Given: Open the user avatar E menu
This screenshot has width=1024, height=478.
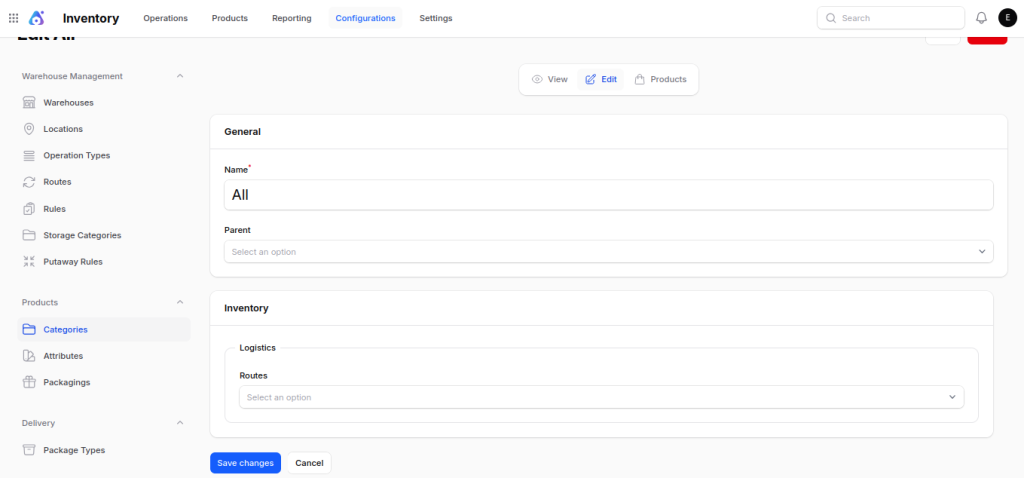Looking at the screenshot, I should pyautogui.click(x=1007, y=18).
